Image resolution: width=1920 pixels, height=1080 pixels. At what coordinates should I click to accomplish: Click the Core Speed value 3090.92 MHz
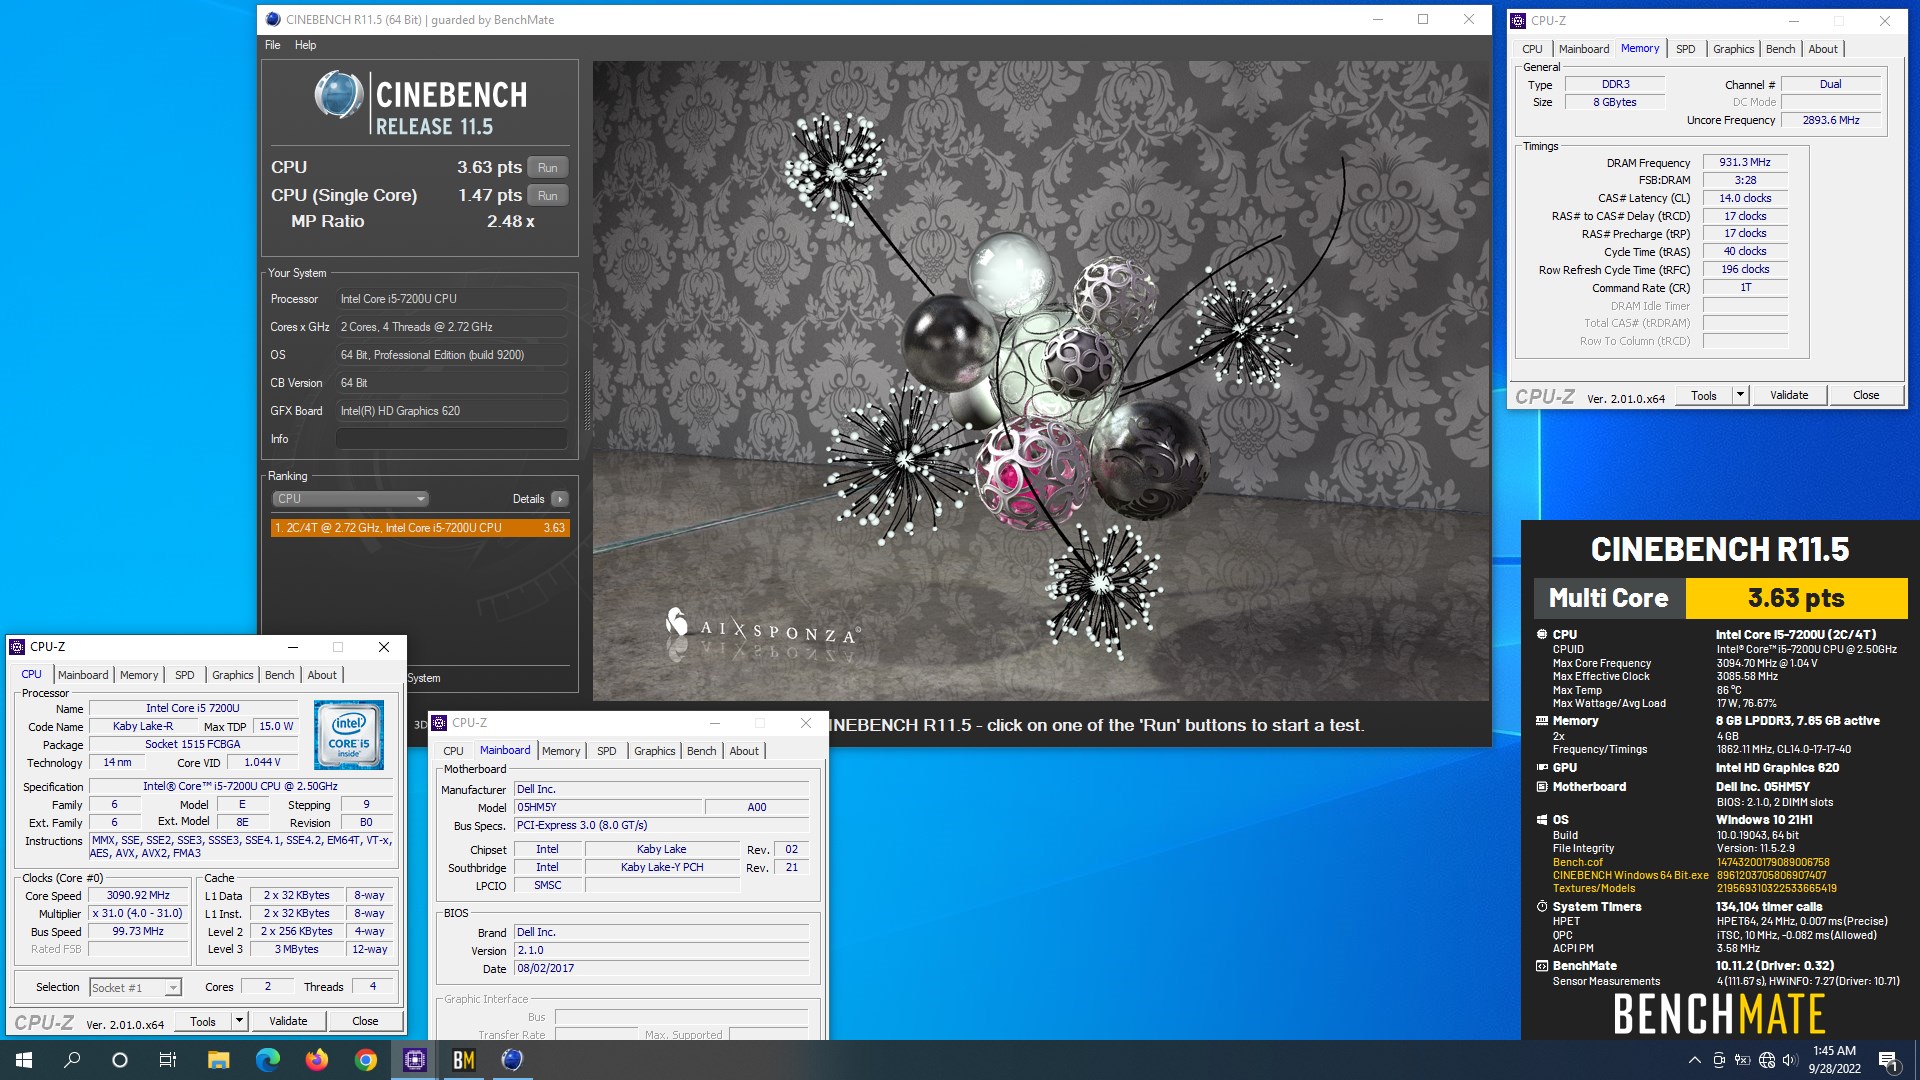(x=138, y=896)
